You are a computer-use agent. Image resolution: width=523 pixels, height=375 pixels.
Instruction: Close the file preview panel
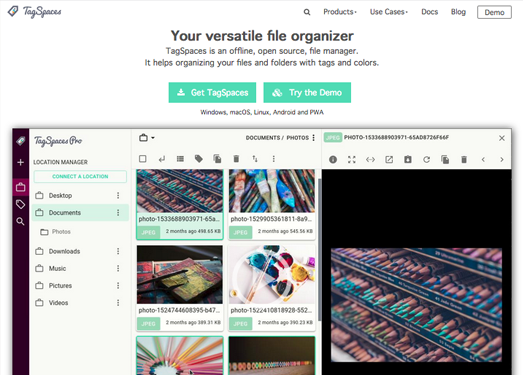[502, 138]
